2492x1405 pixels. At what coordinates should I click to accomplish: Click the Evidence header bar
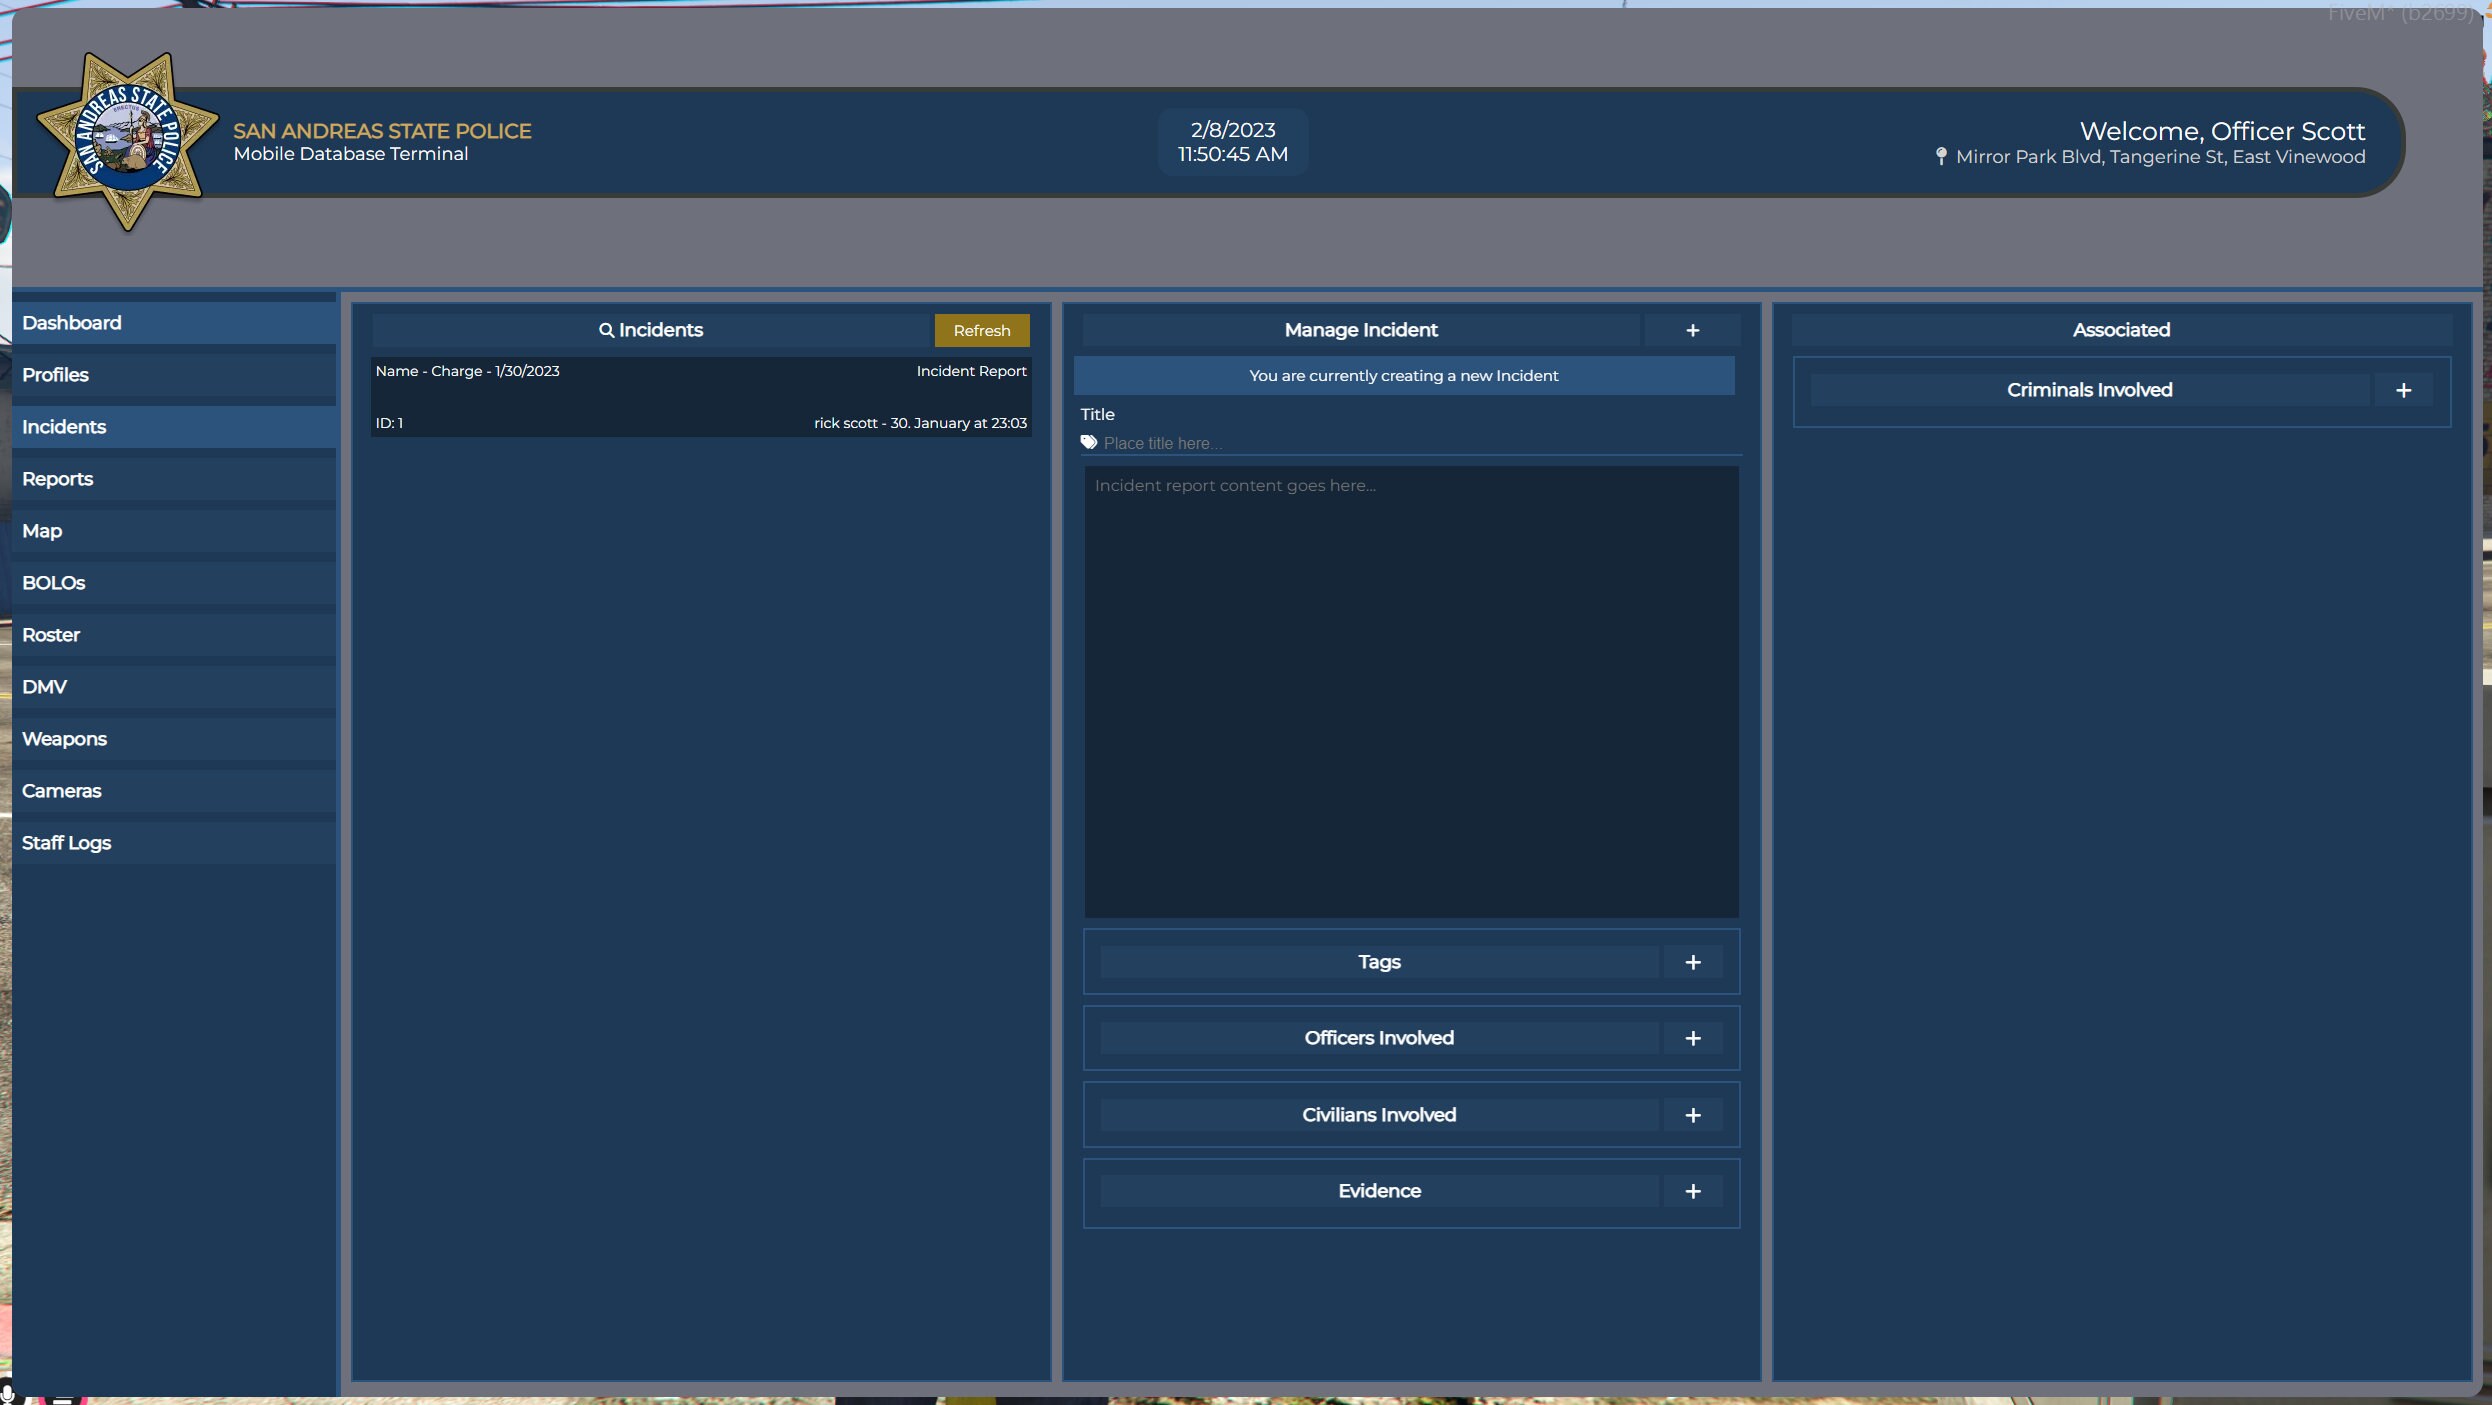1379,1191
